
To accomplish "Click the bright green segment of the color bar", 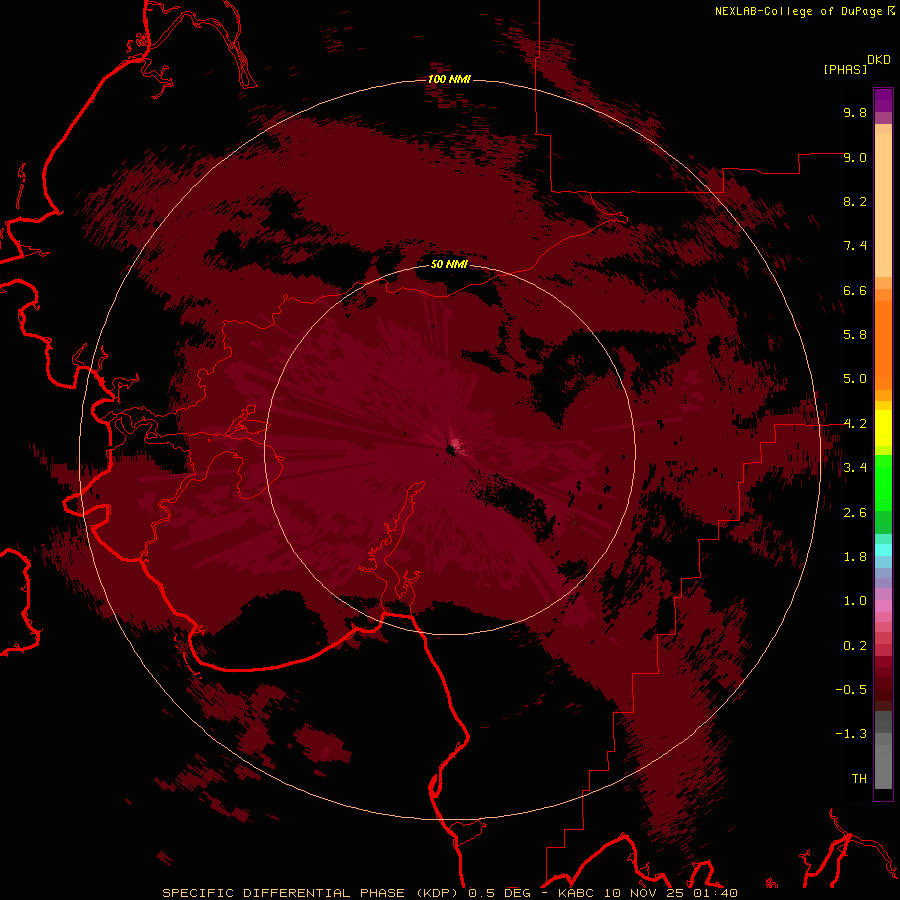I will point(883,484).
